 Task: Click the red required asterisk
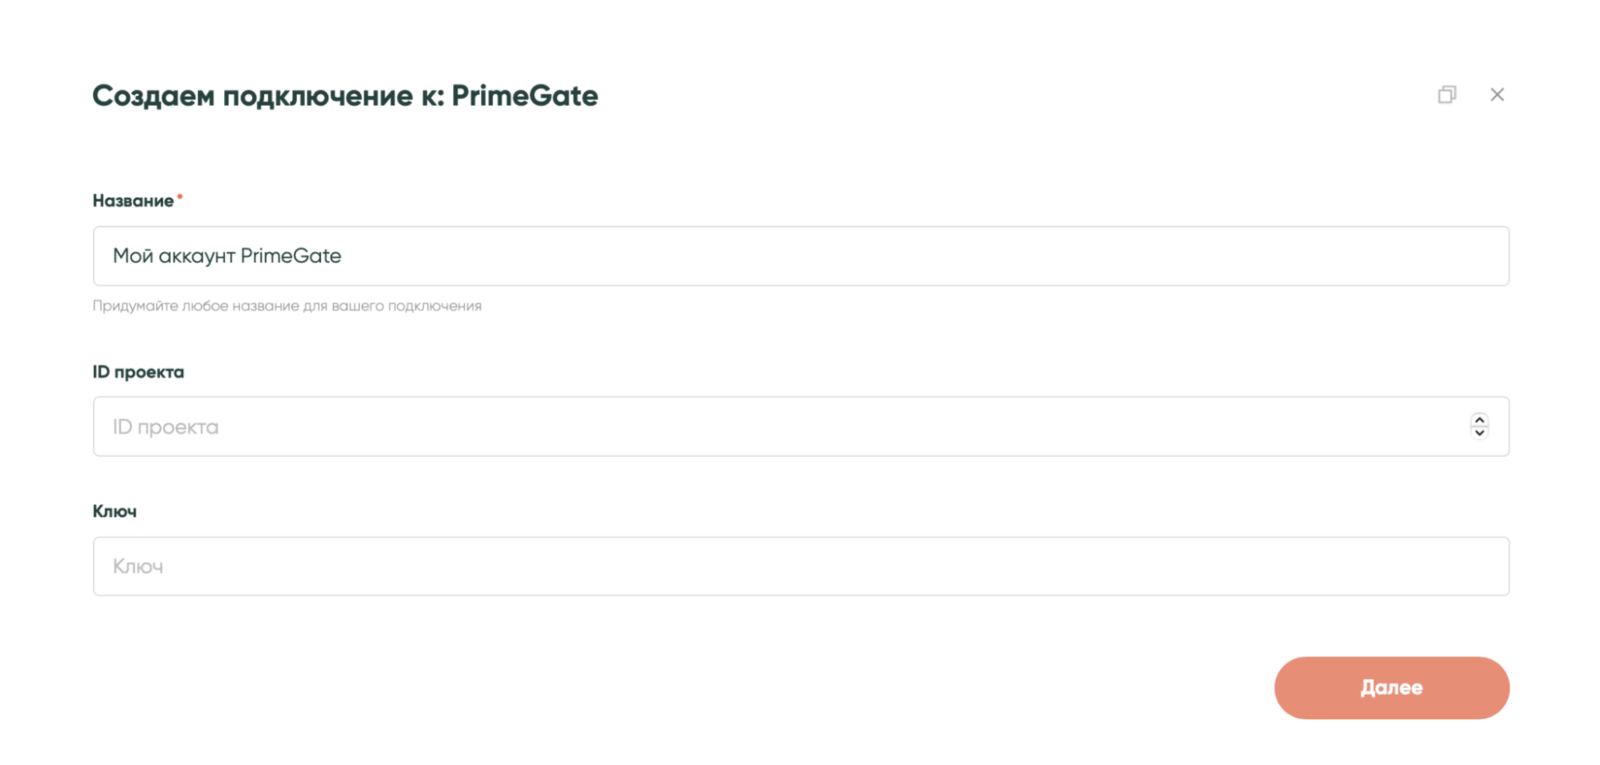pos(180,198)
